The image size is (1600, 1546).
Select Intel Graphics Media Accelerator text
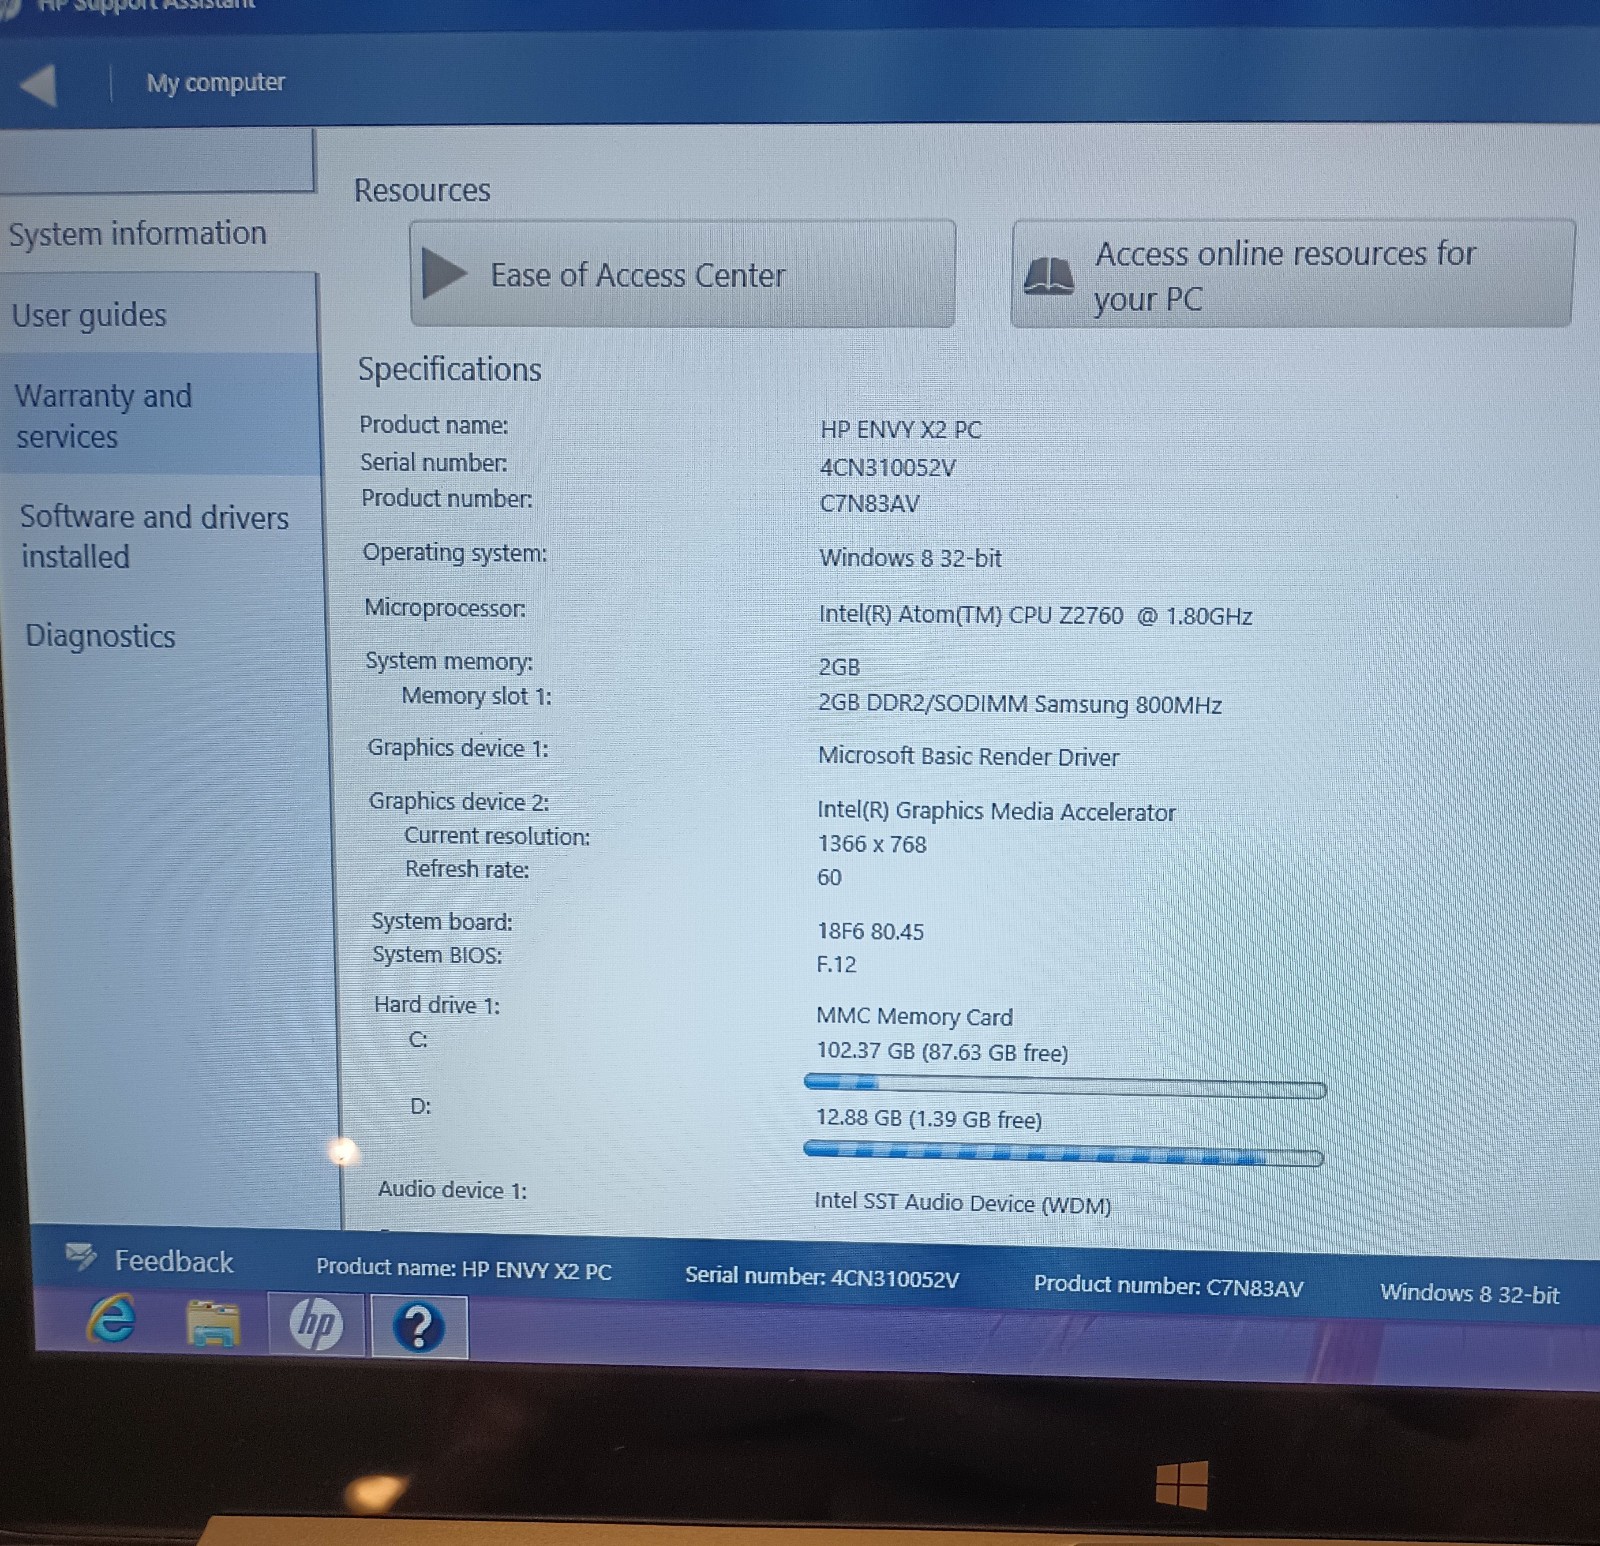(996, 811)
